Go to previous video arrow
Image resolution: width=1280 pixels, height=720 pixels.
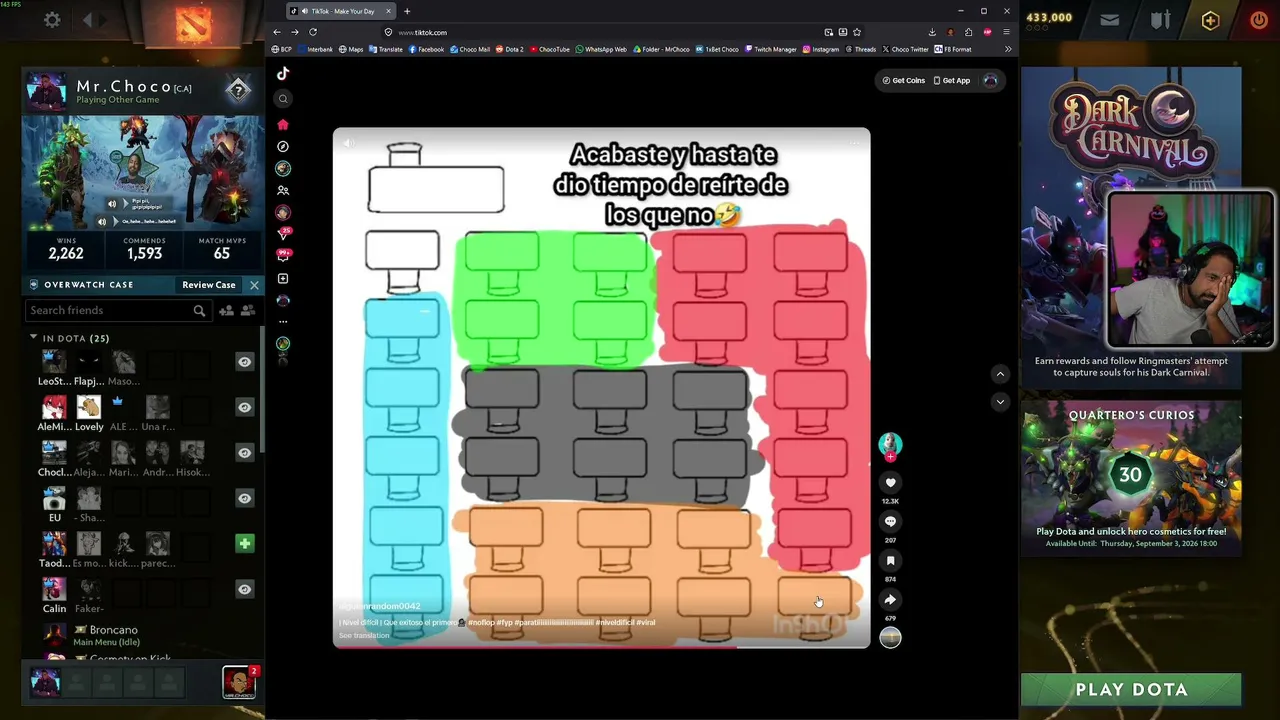tap(1000, 374)
